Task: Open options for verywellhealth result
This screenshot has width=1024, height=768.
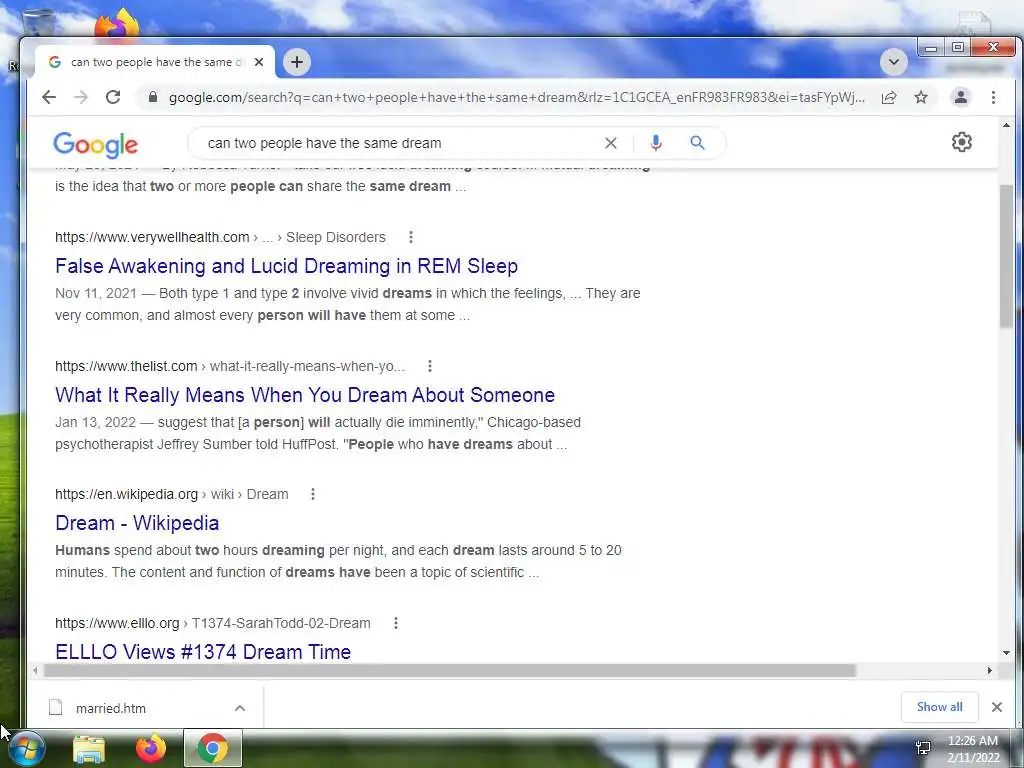Action: coord(411,237)
